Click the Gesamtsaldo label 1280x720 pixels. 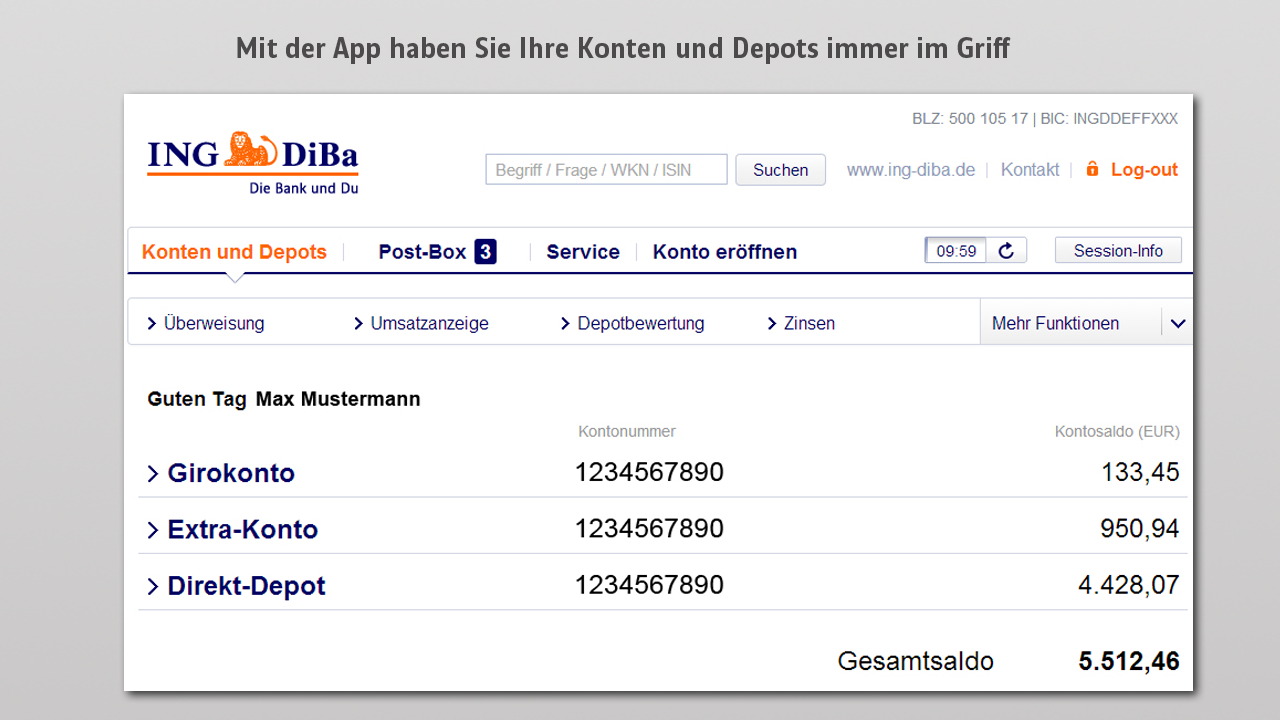pyautogui.click(x=916, y=661)
